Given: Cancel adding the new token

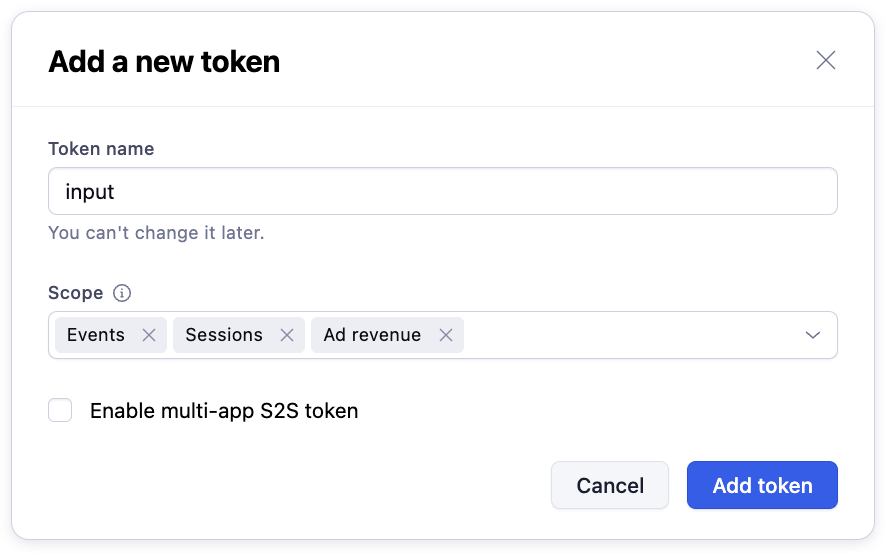Looking at the screenshot, I should 610,485.
